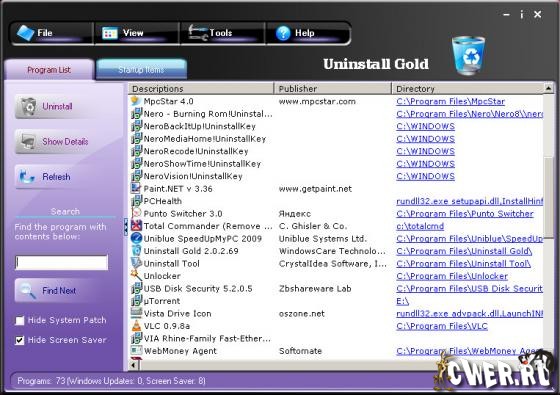Click the recycle bin logo icon
The height and width of the screenshot is (395, 560).
[x=469, y=56]
